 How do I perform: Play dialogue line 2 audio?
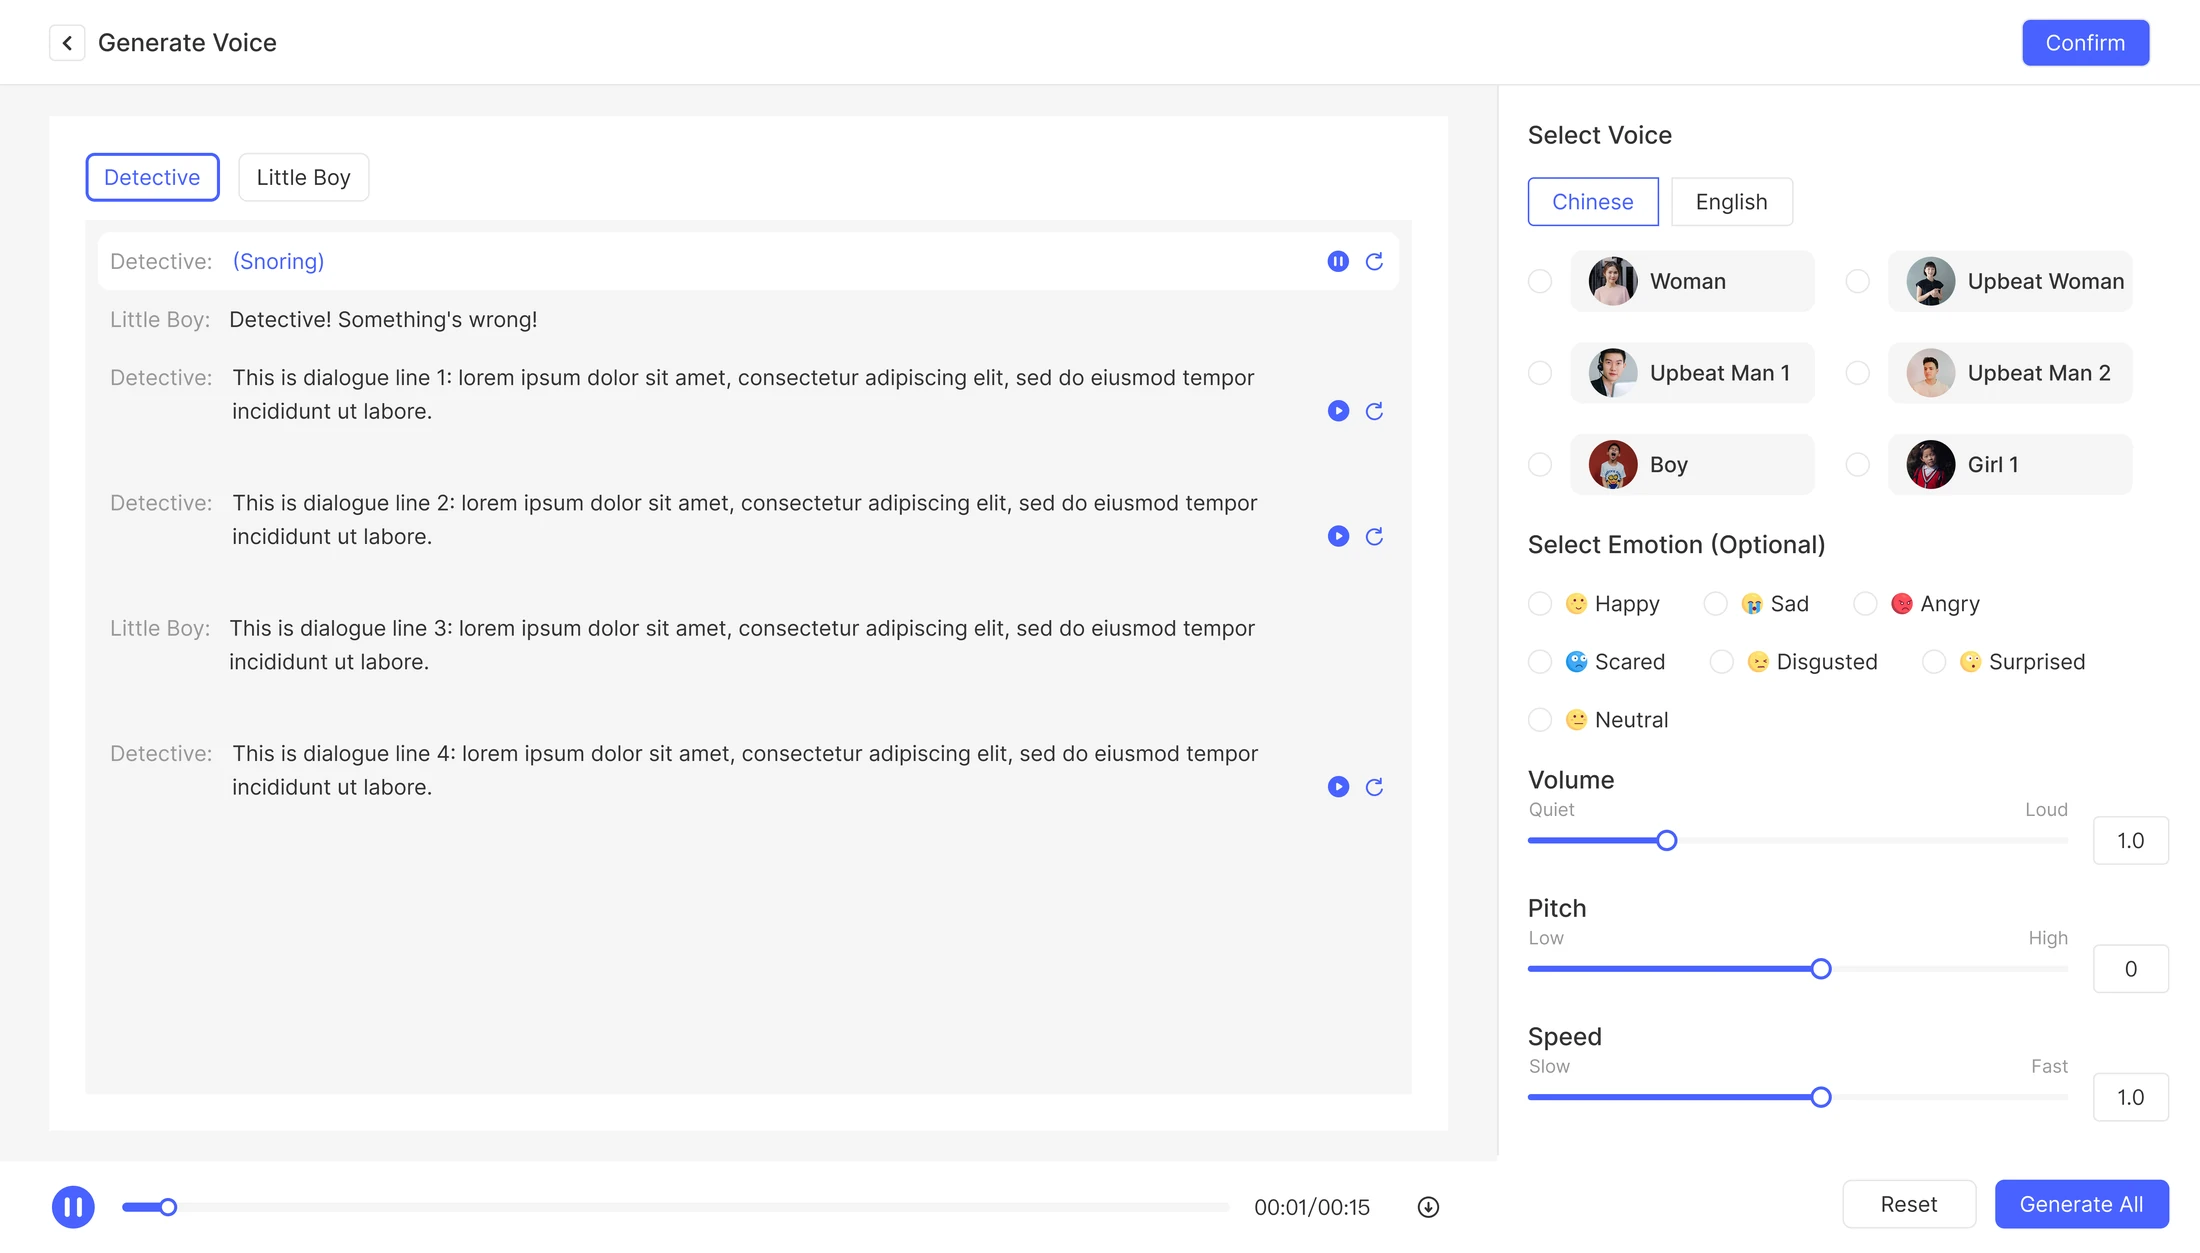[1338, 536]
